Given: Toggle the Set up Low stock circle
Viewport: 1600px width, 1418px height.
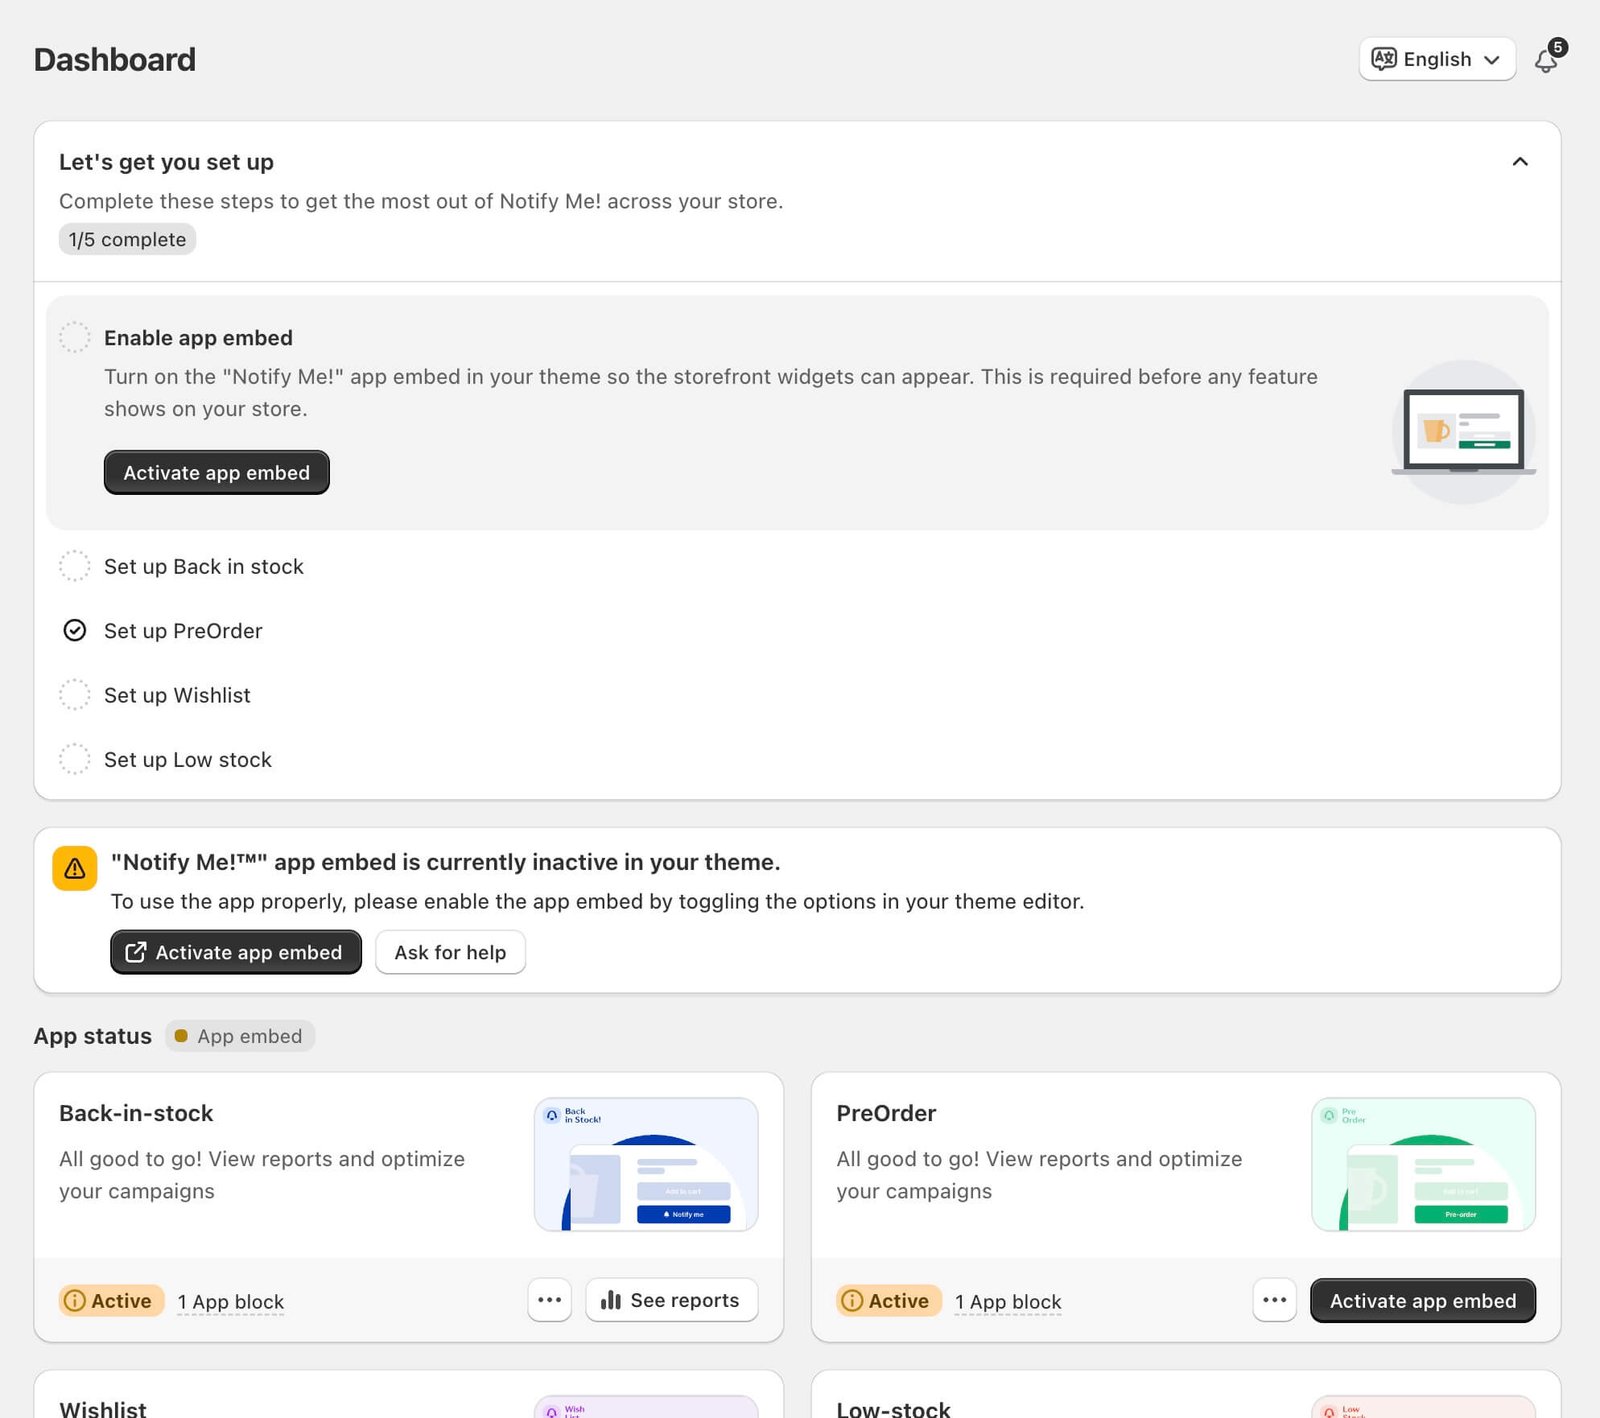Looking at the screenshot, I should (75, 759).
